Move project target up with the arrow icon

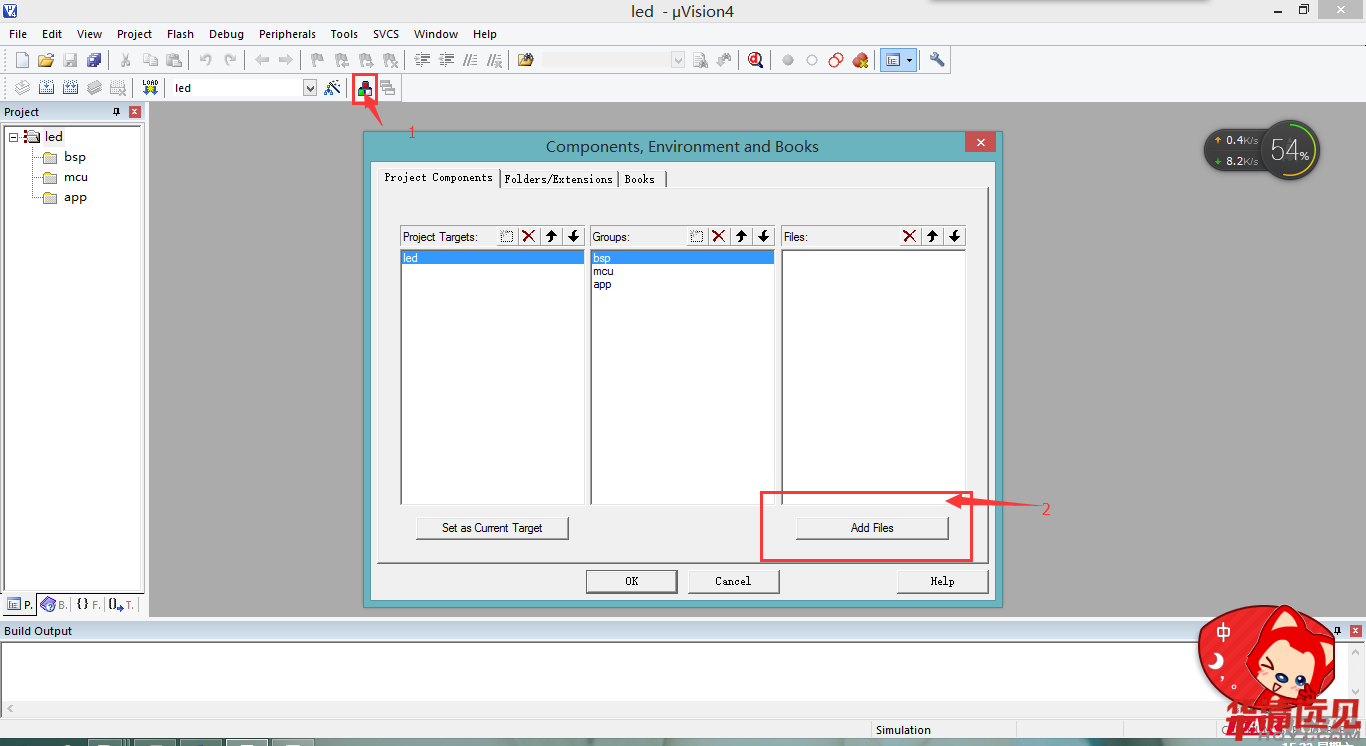[x=551, y=237]
